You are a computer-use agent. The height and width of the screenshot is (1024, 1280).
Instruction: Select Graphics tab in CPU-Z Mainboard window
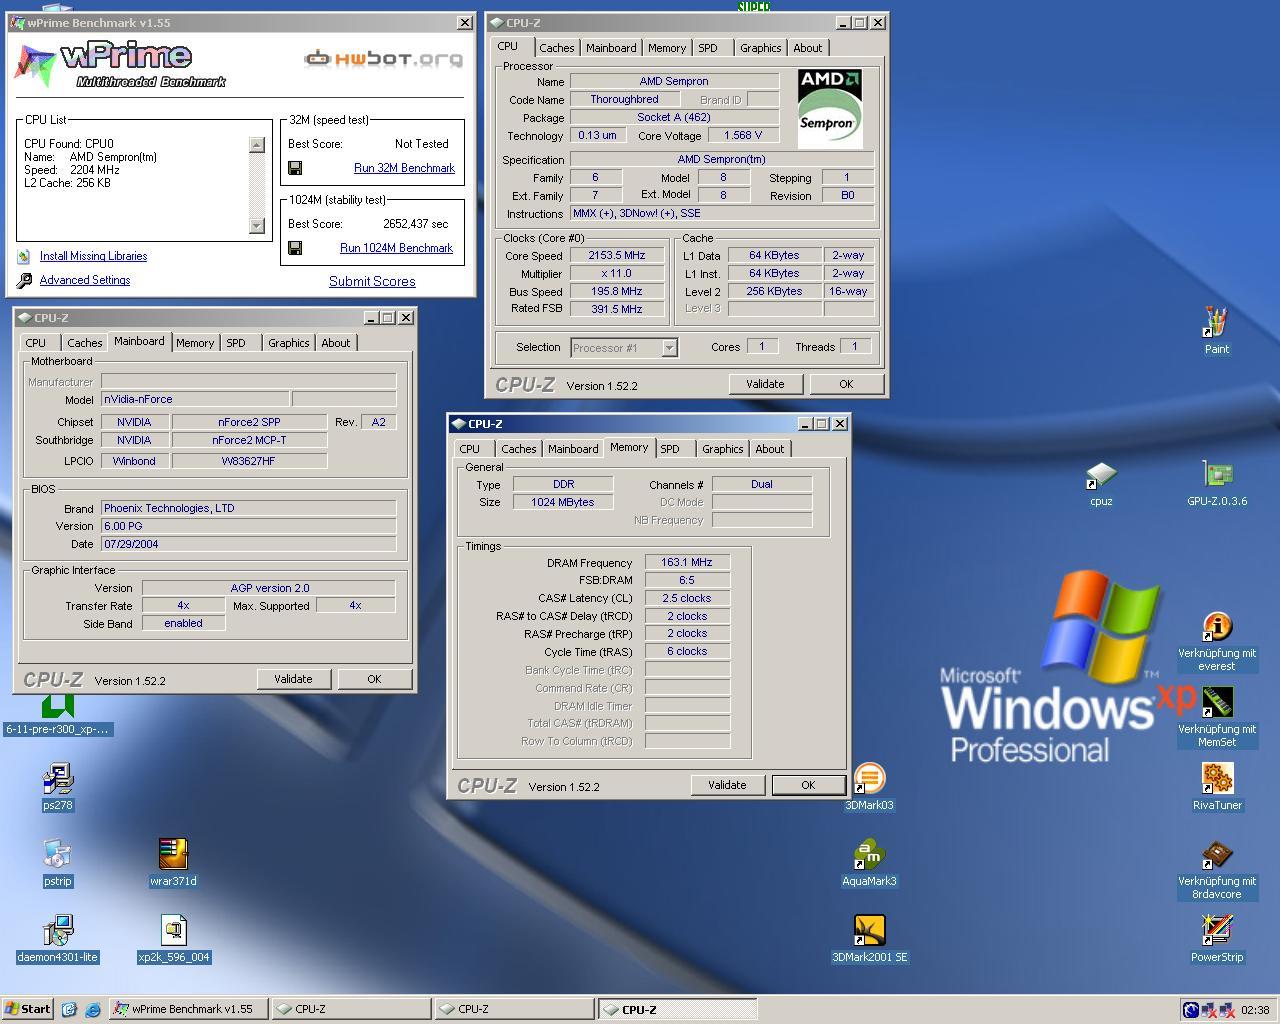click(289, 343)
